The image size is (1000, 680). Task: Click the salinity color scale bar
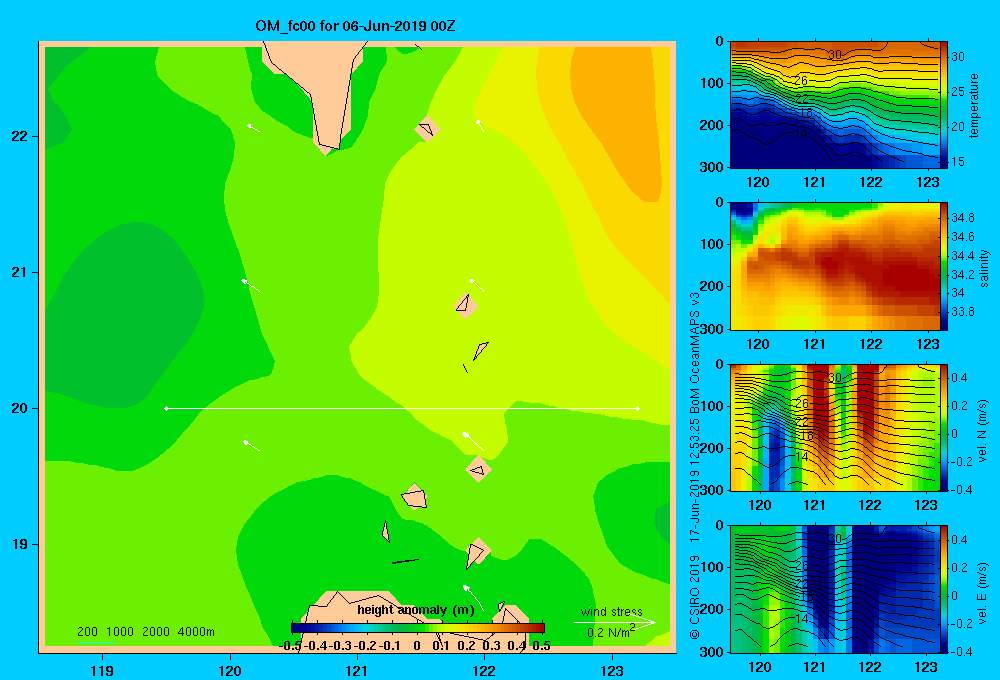pos(944,266)
